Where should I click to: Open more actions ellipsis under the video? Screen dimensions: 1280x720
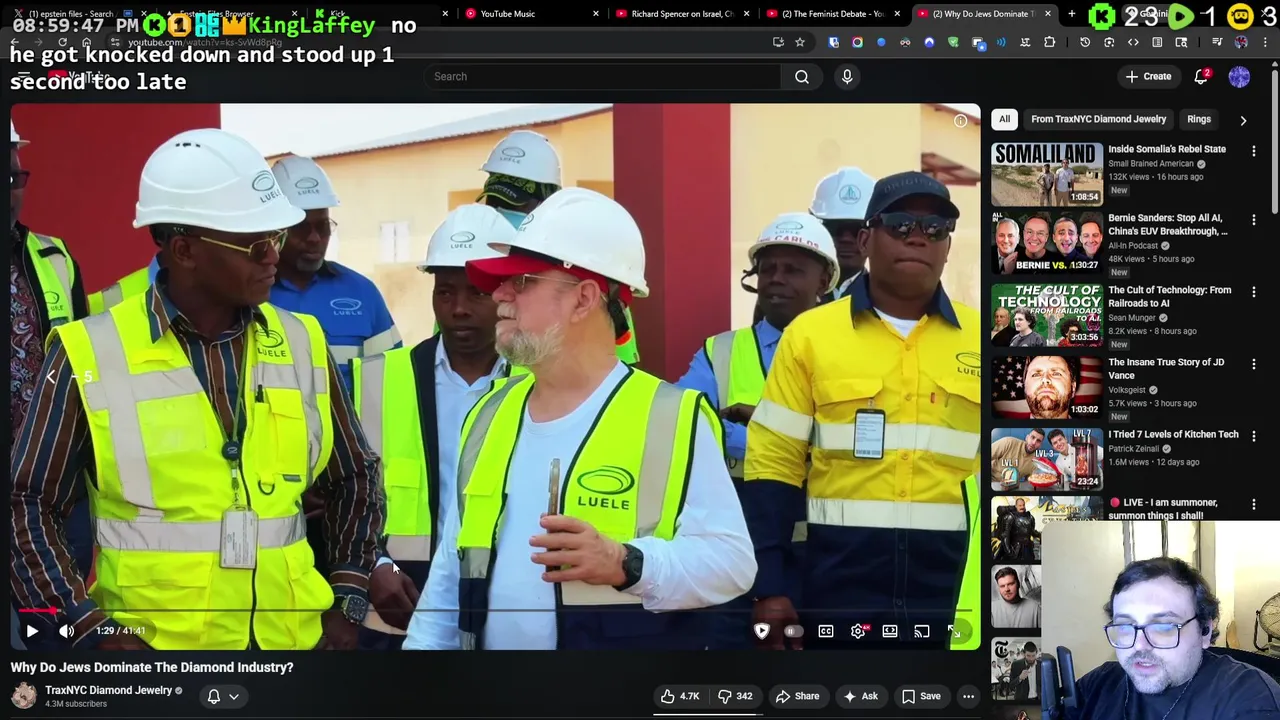(968, 696)
